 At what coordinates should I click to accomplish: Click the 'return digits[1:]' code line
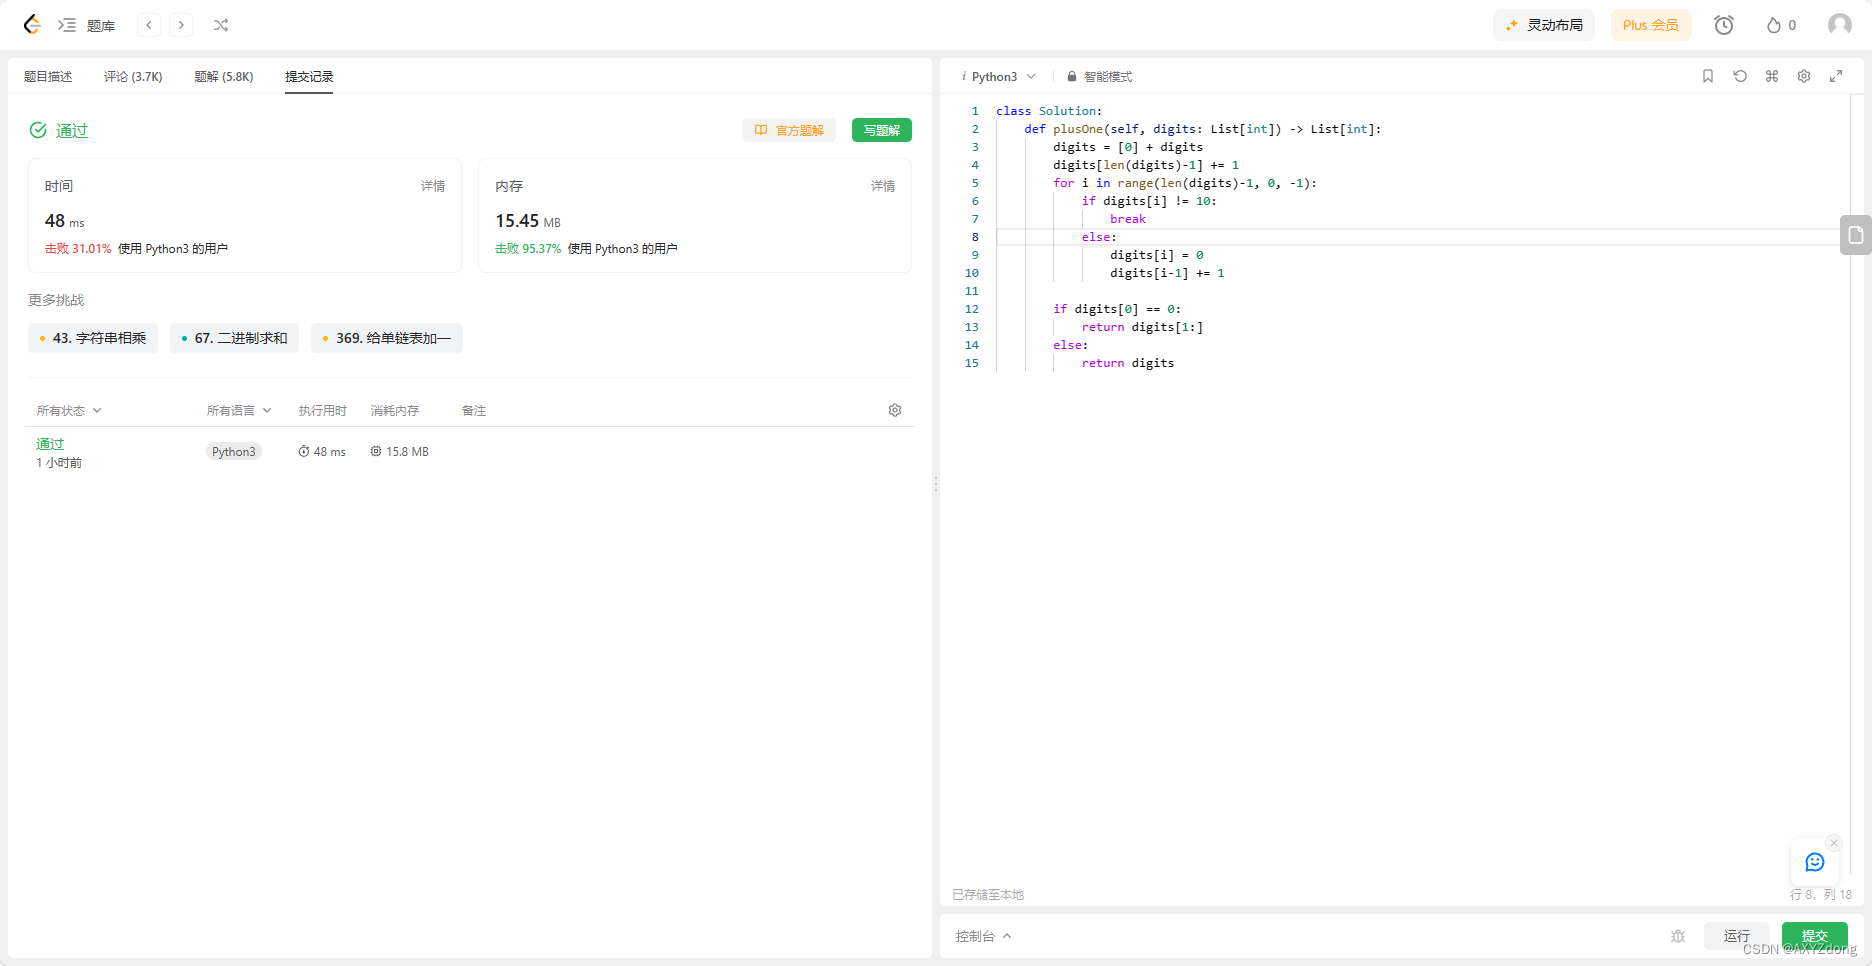[x=1142, y=327]
